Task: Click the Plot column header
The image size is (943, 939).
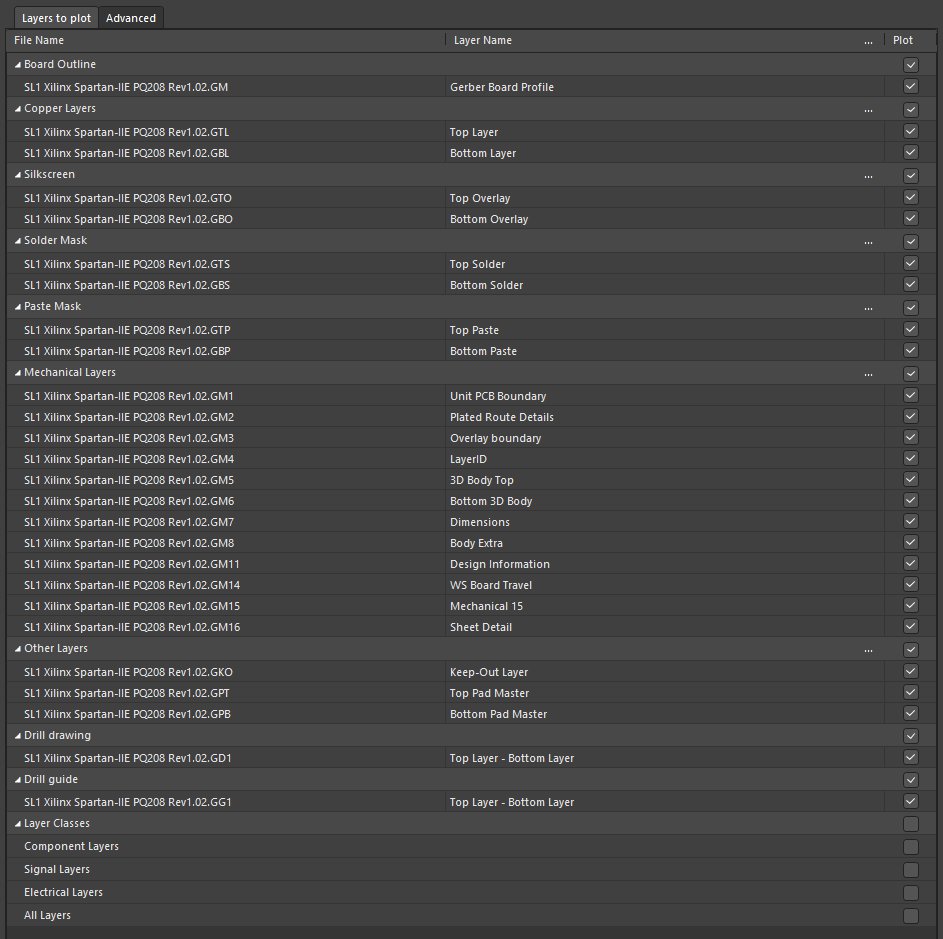Action: (x=903, y=40)
